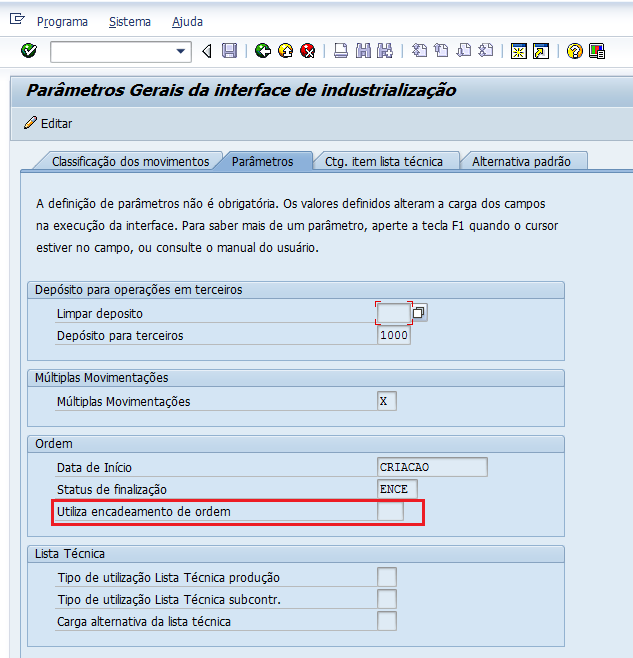Viewport: 633px width, 658px height.
Task: Click the Status de finalização field ENCE
Action: coord(397,489)
